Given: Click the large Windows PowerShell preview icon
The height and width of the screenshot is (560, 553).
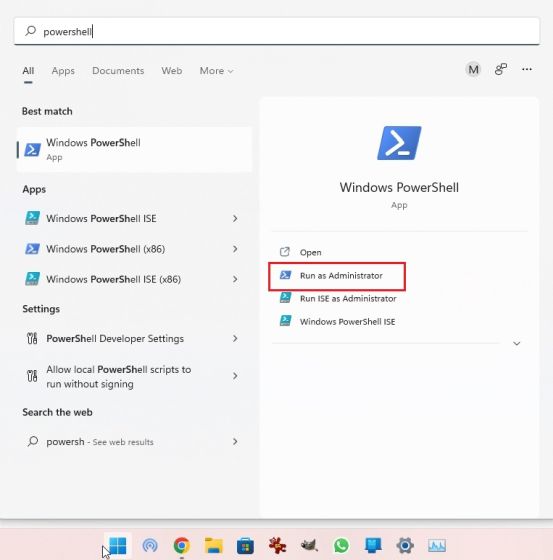Looking at the screenshot, I should pos(399,143).
